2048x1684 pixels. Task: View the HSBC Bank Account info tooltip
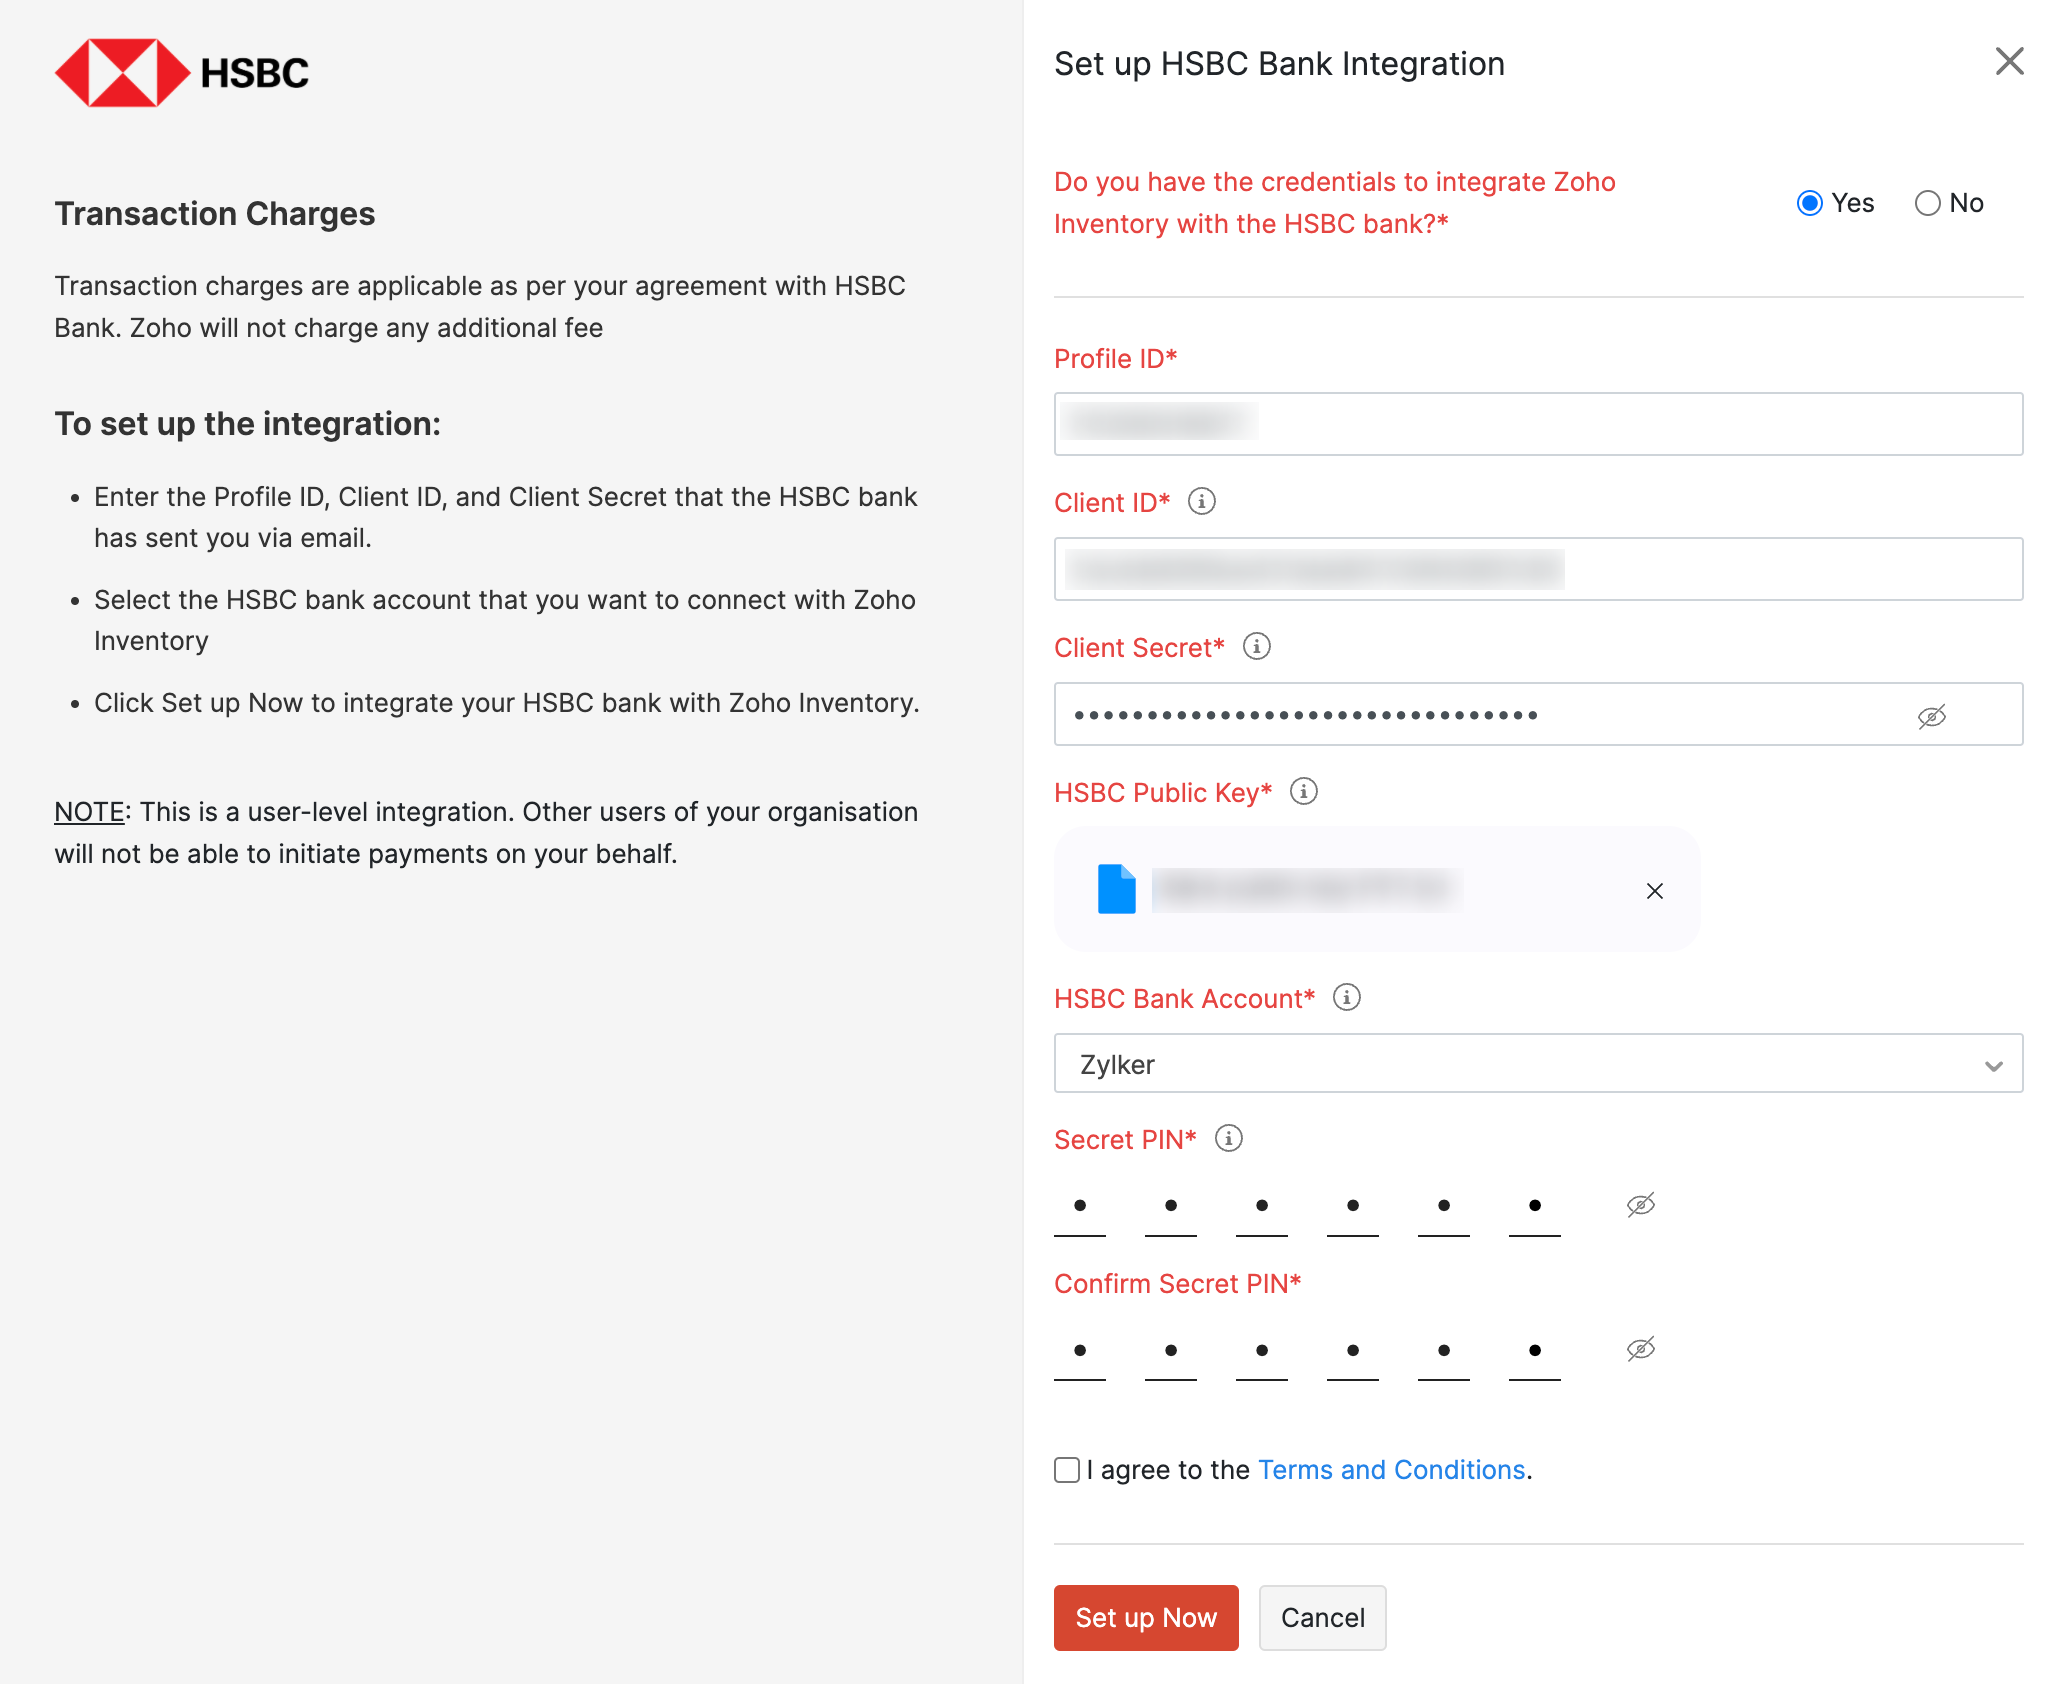[x=1347, y=997]
